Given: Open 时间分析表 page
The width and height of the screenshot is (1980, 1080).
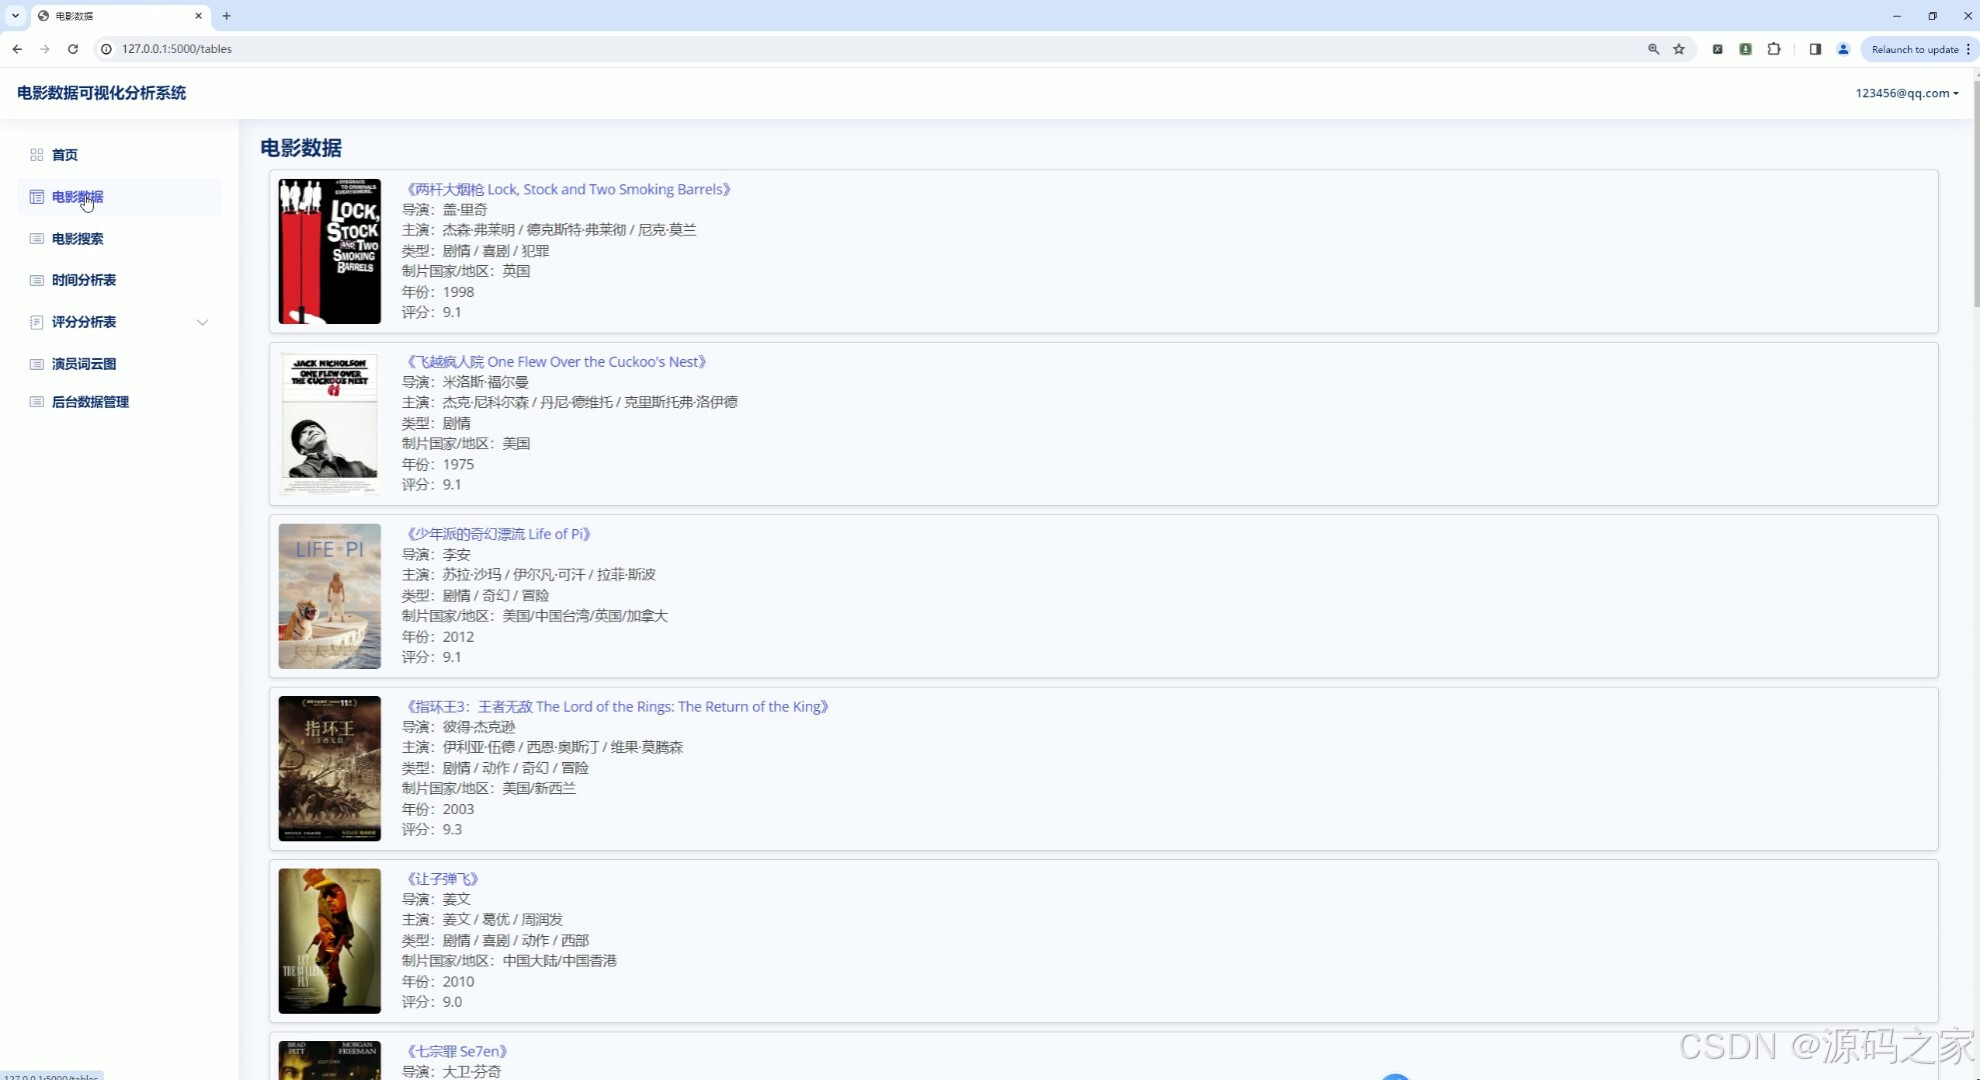Looking at the screenshot, I should coord(84,280).
